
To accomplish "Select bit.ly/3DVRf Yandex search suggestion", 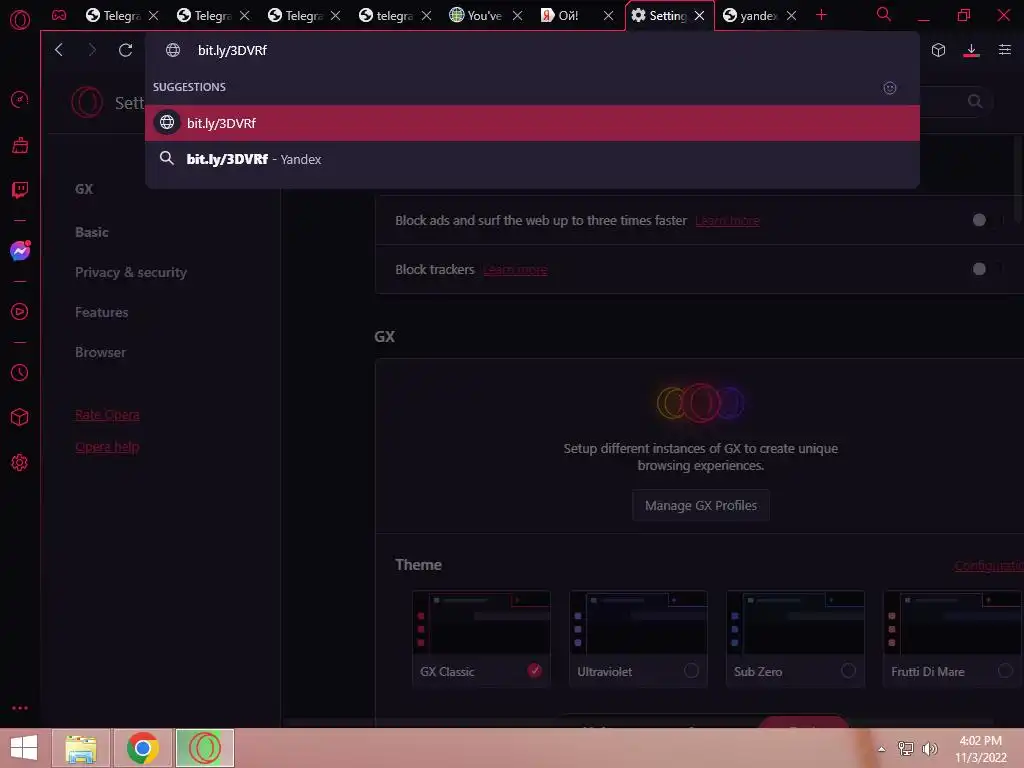I will [x=532, y=159].
